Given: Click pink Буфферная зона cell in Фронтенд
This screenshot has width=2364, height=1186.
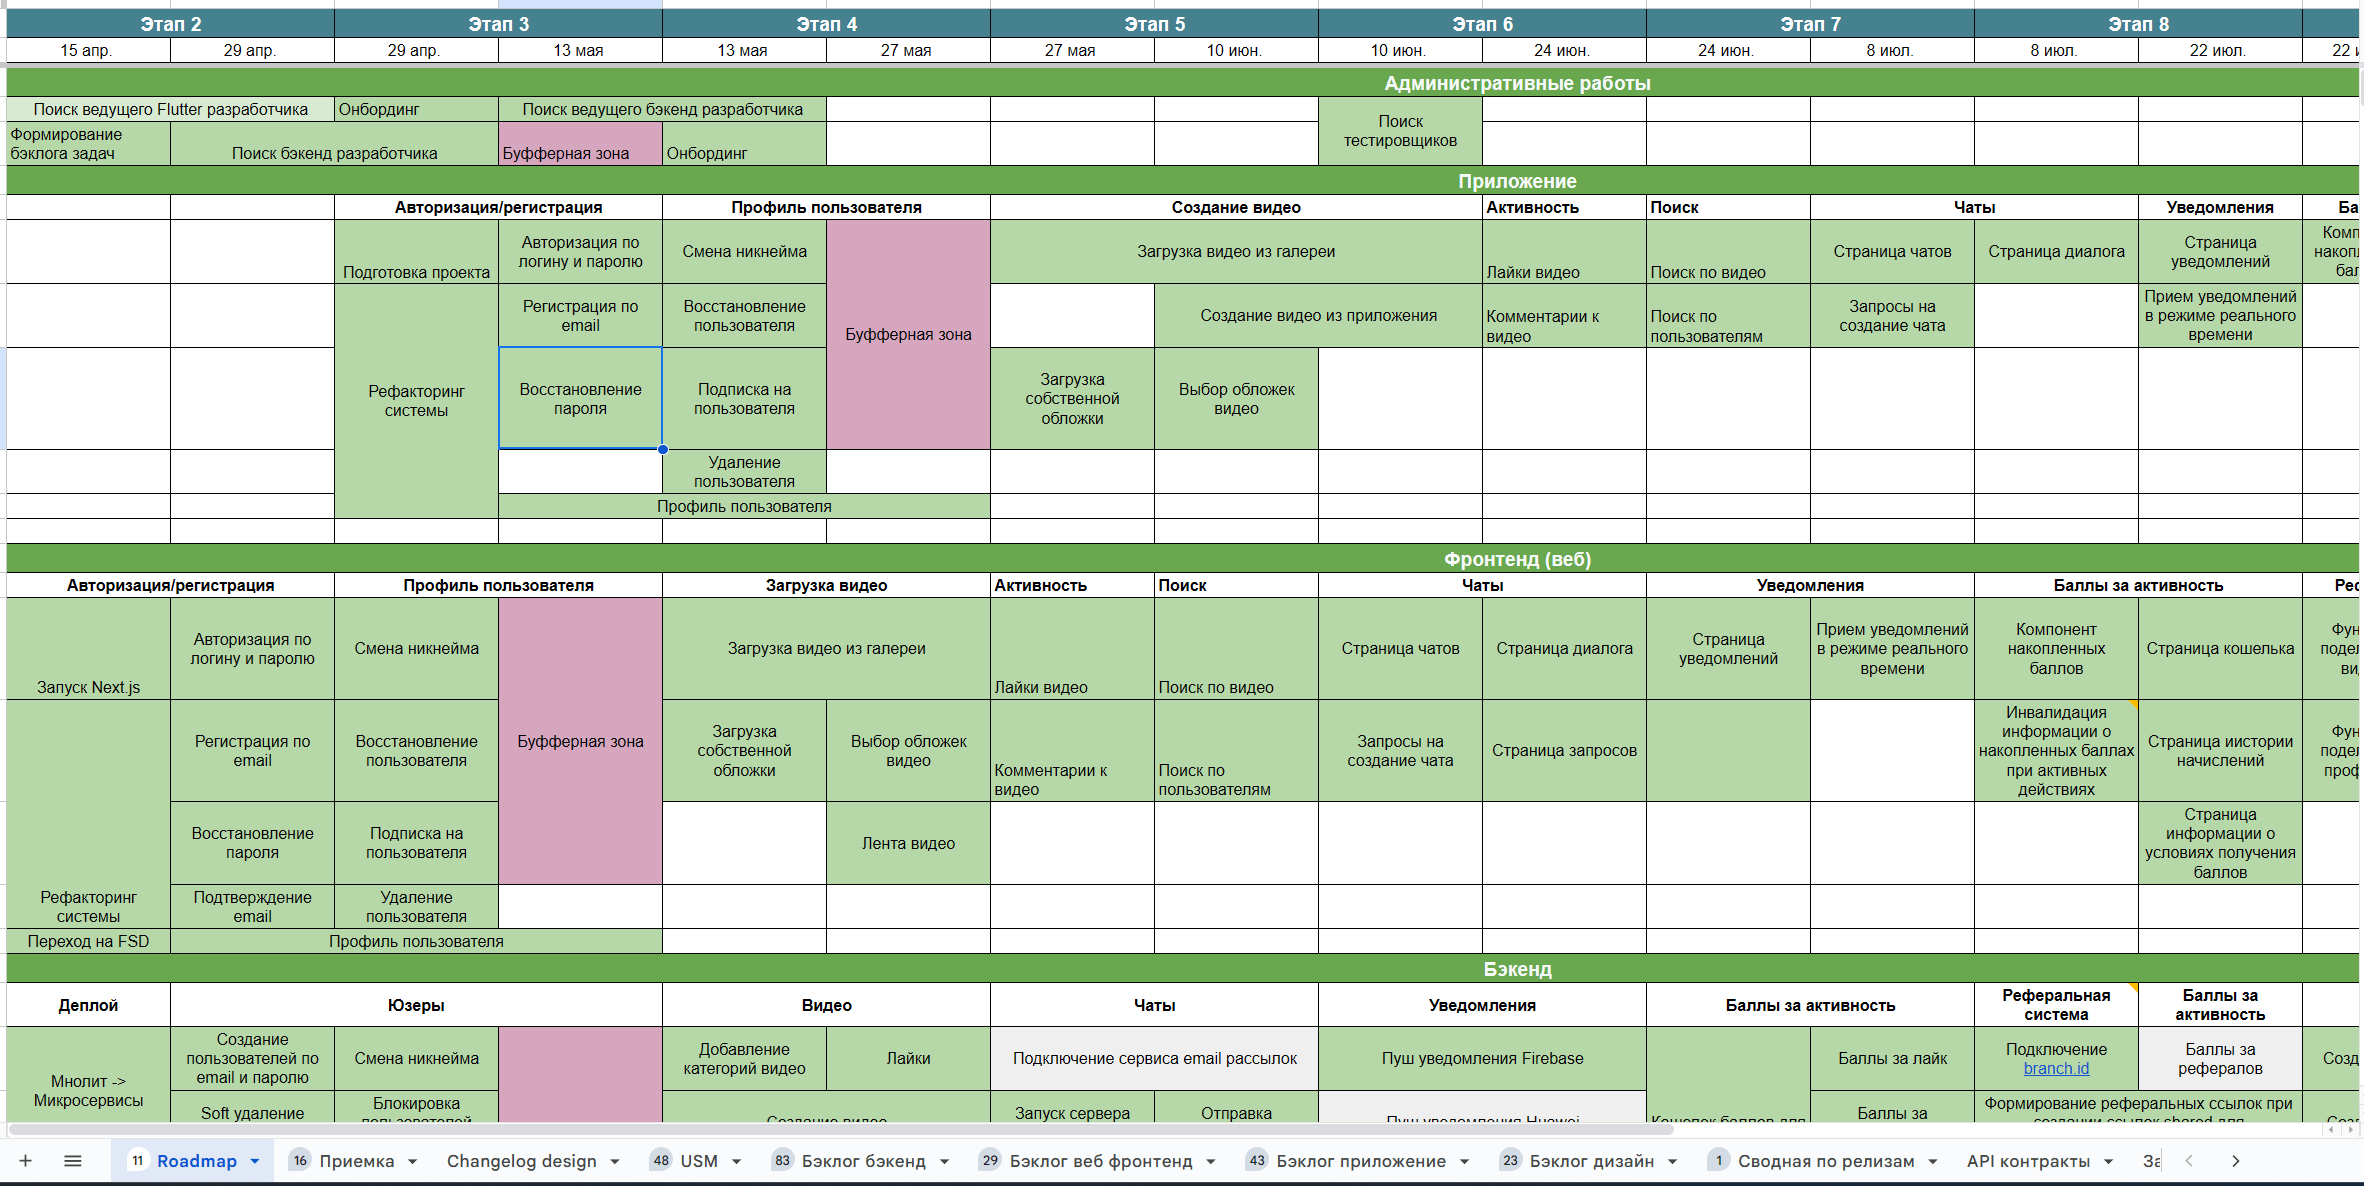Looking at the screenshot, I should pos(580,741).
